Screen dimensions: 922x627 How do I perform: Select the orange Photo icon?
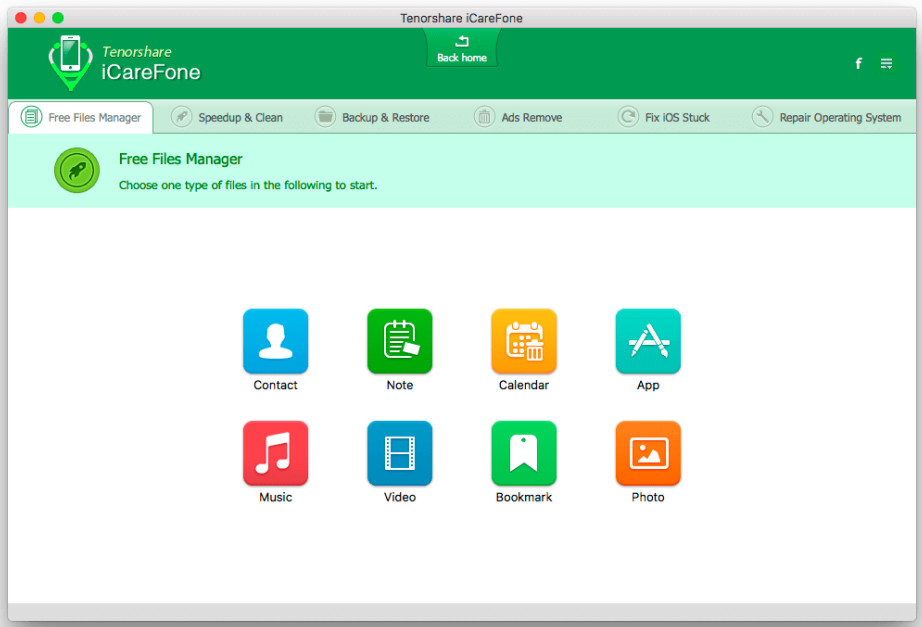(647, 453)
